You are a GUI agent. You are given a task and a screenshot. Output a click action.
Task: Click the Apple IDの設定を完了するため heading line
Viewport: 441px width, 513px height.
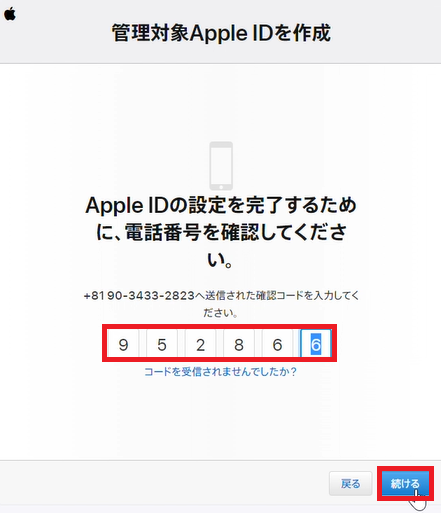[x=221, y=205]
